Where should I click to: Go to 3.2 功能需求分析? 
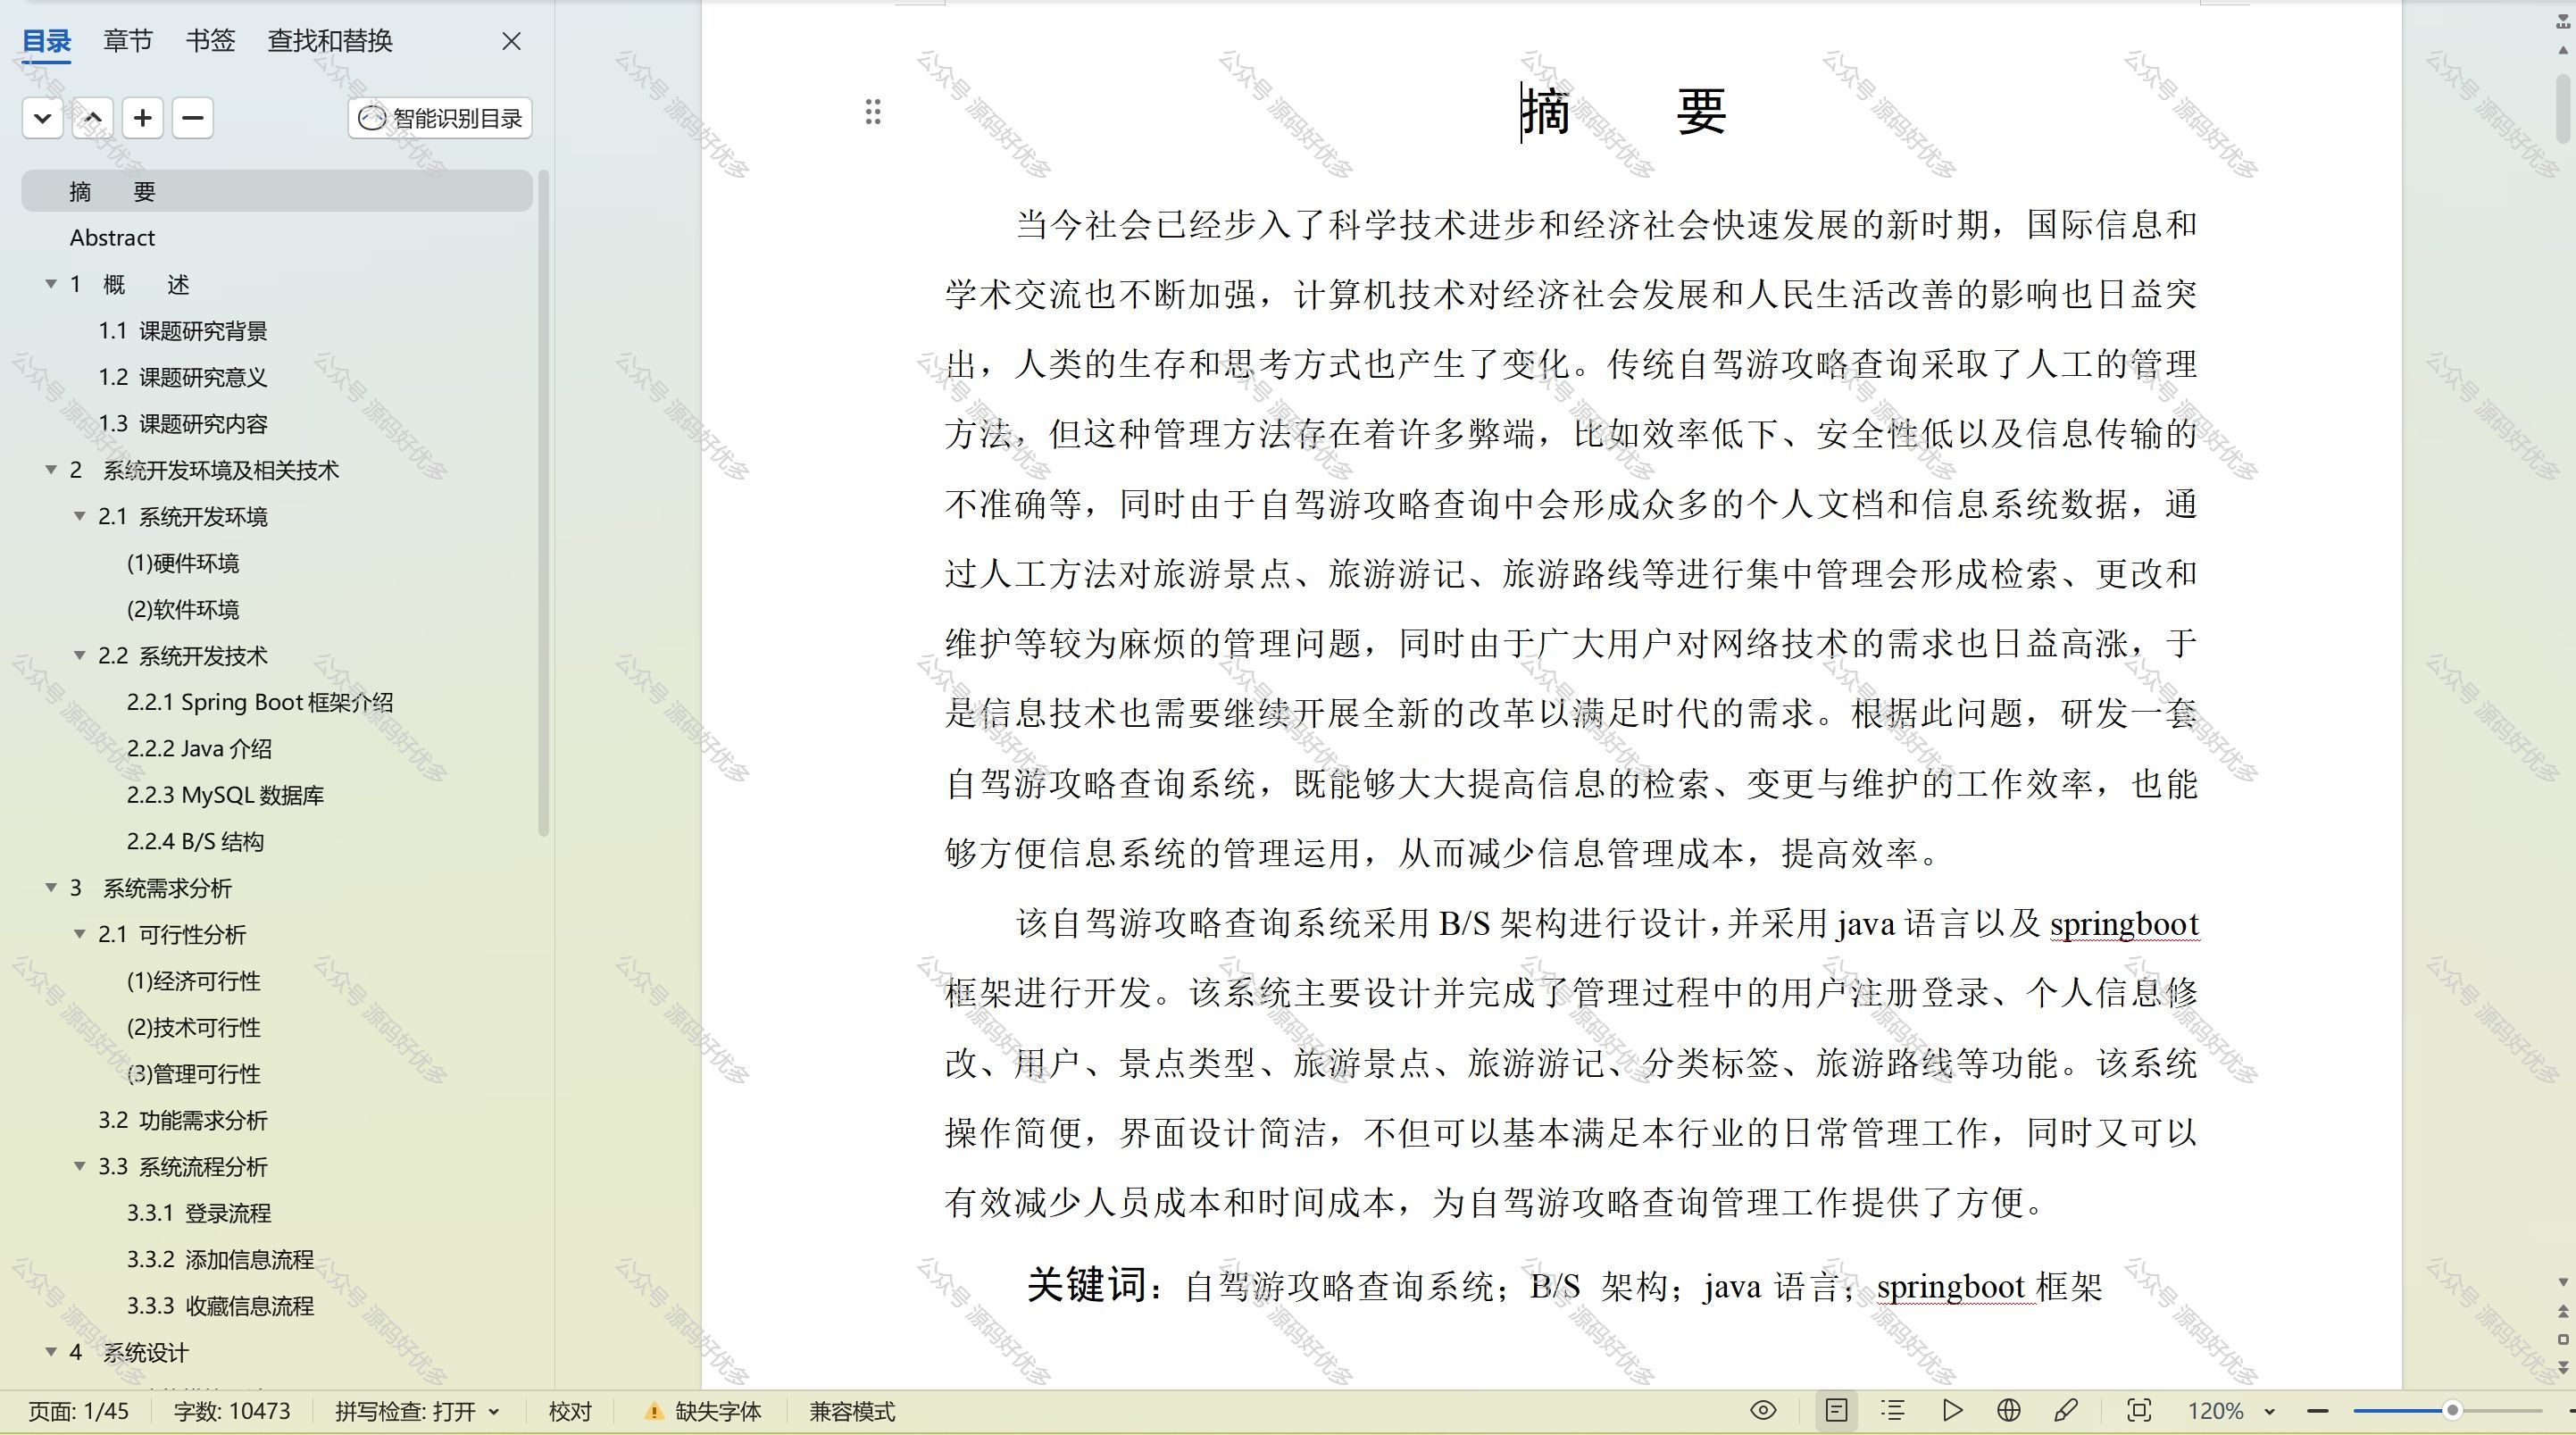pos(183,1120)
